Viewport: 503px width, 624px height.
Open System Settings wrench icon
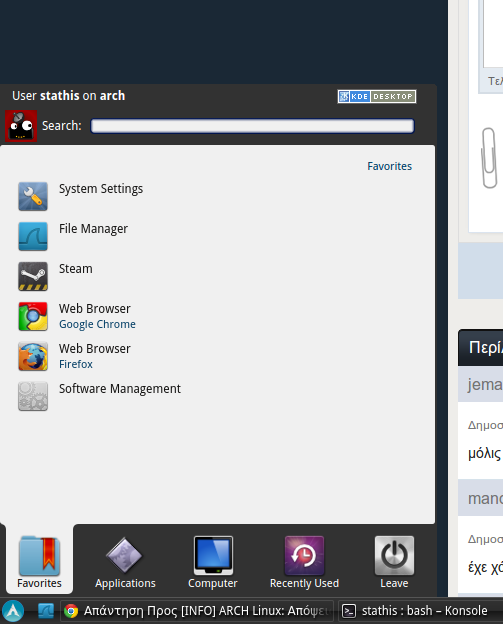[x=33, y=196]
